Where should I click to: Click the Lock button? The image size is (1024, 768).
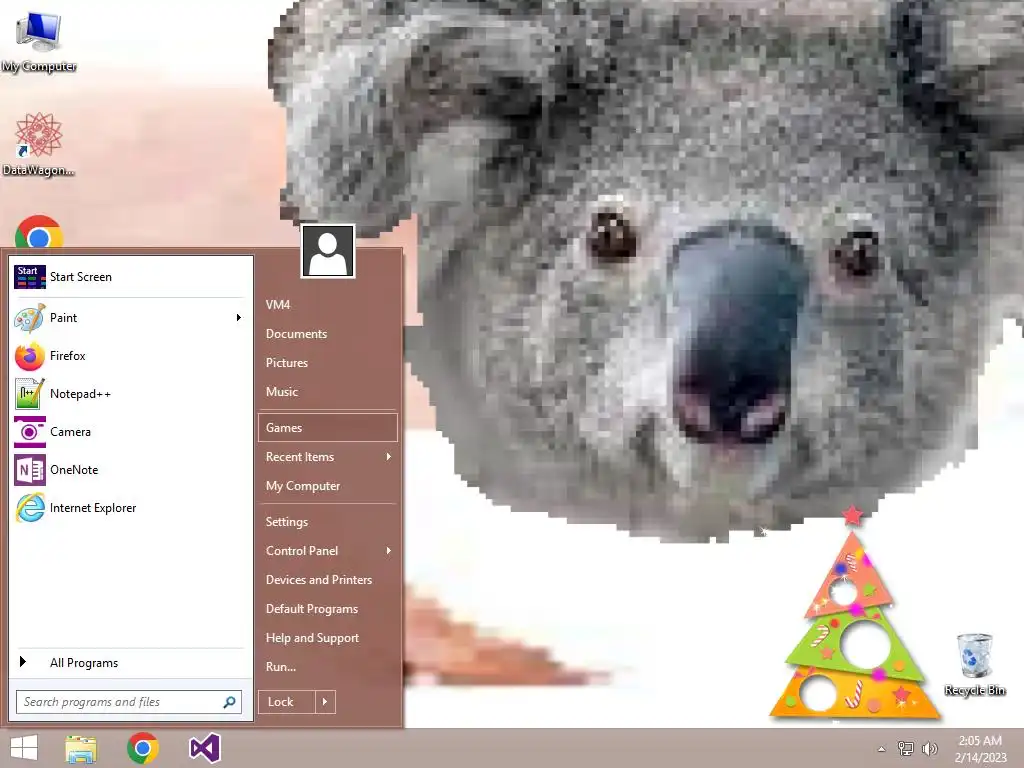pyautogui.click(x=287, y=702)
